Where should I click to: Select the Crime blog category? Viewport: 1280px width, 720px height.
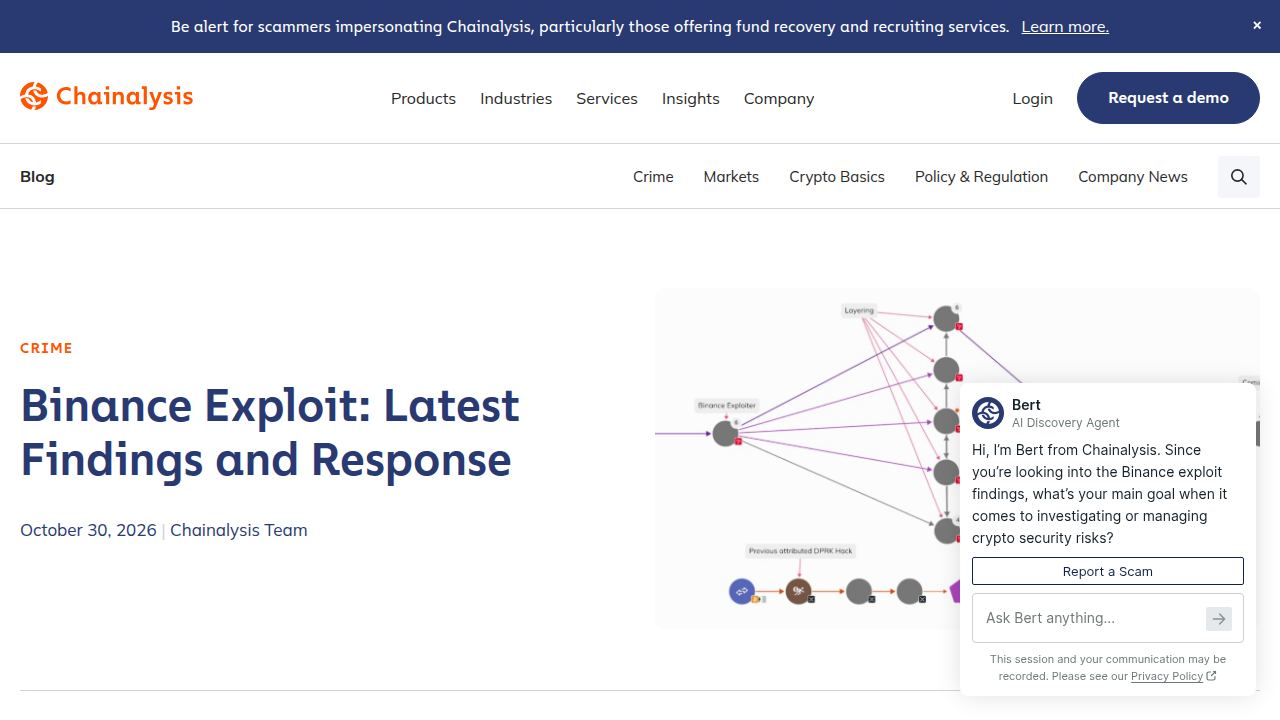653,177
